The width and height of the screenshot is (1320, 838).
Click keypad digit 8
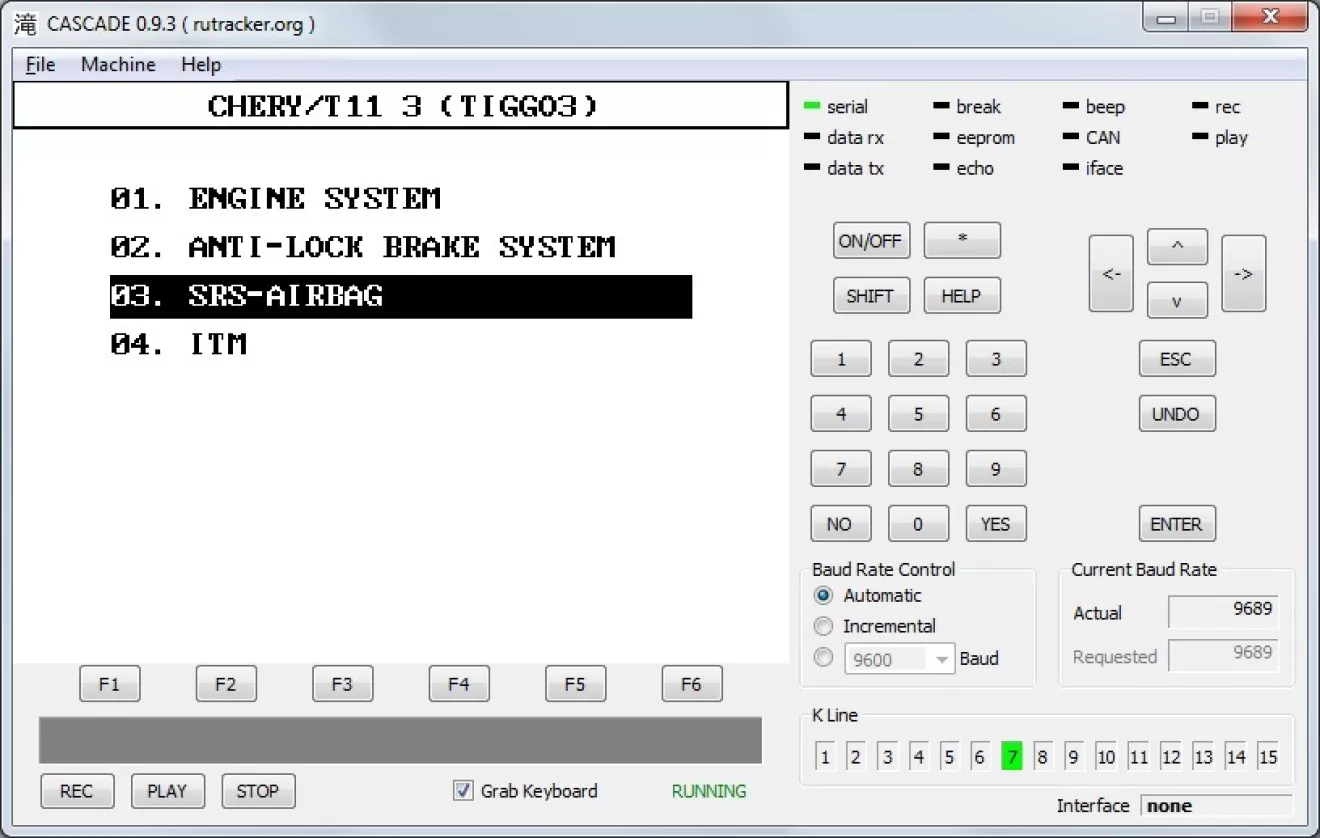click(918, 469)
